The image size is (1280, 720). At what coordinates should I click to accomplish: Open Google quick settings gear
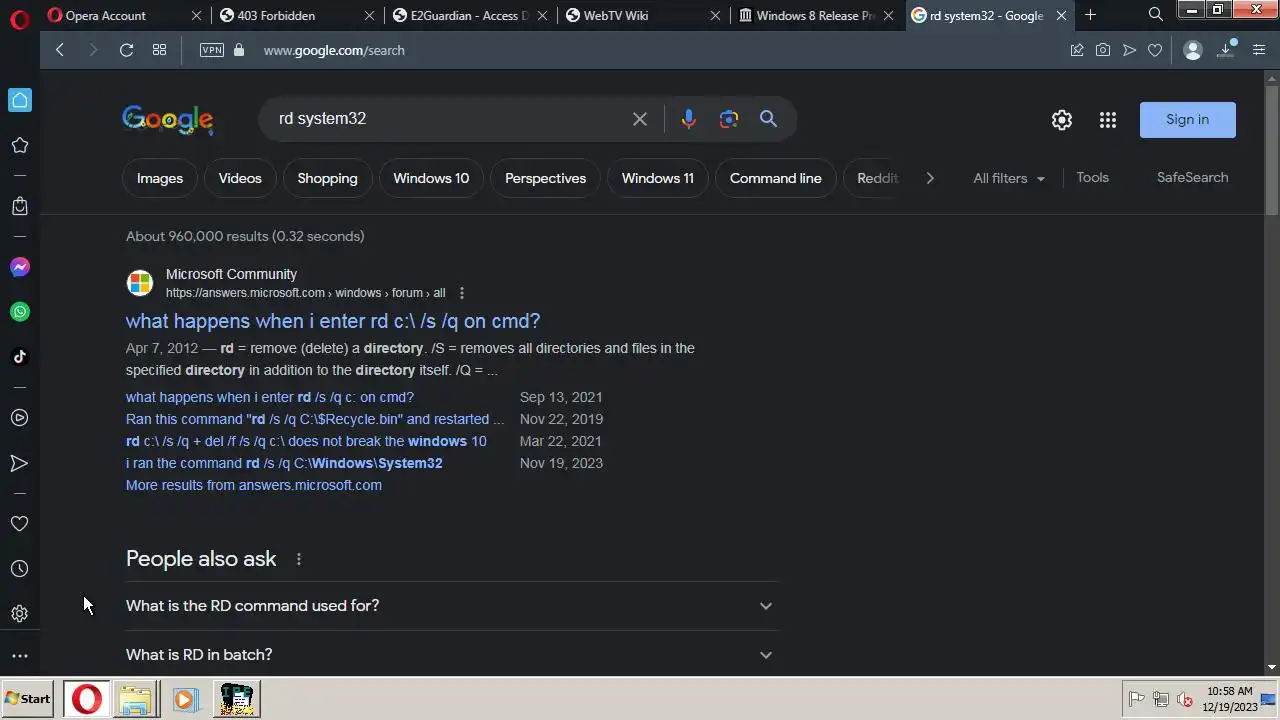(x=1062, y=120)
